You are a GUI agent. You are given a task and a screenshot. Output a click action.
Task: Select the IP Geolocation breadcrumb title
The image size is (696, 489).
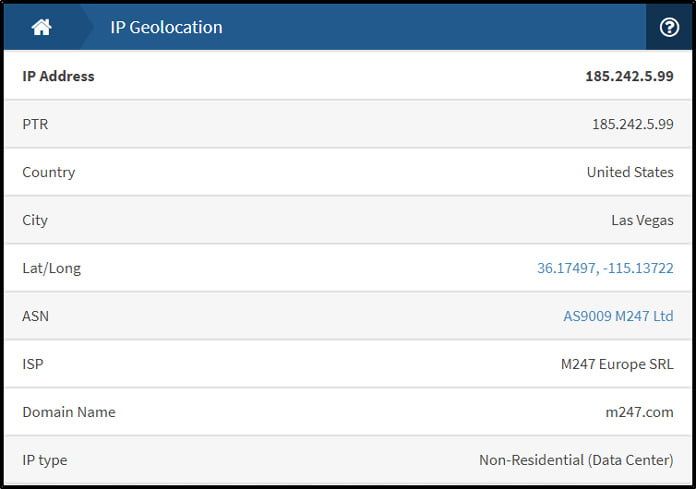pyautogui.click(x=166, y=27)
